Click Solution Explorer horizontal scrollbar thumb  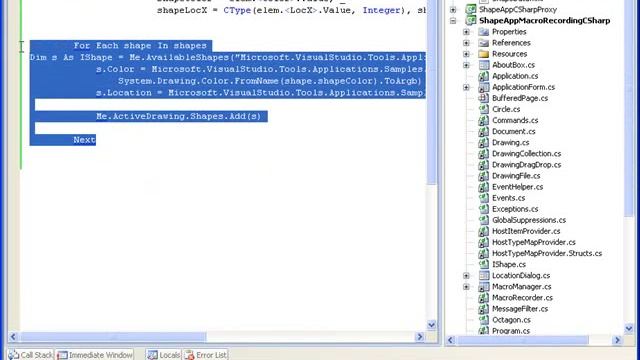[x=523, y=340]
